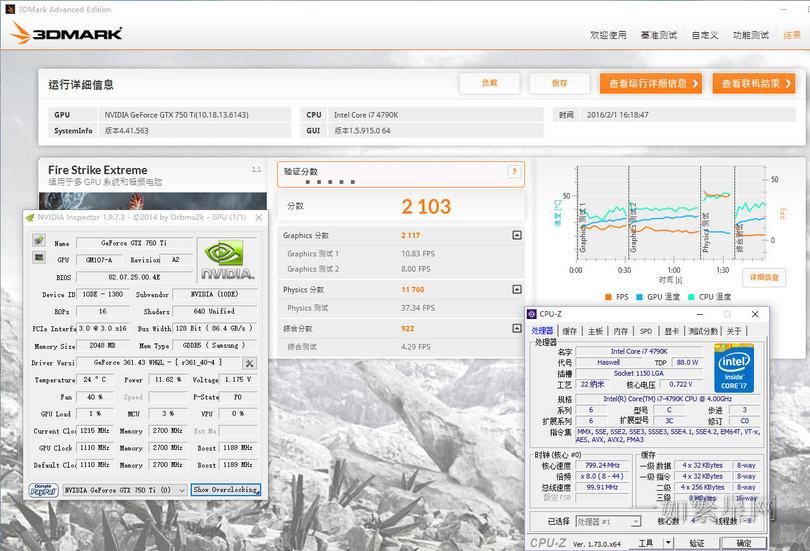Click the PayPal Donate icon in NVIDIA Inspector

click(43, 490)
